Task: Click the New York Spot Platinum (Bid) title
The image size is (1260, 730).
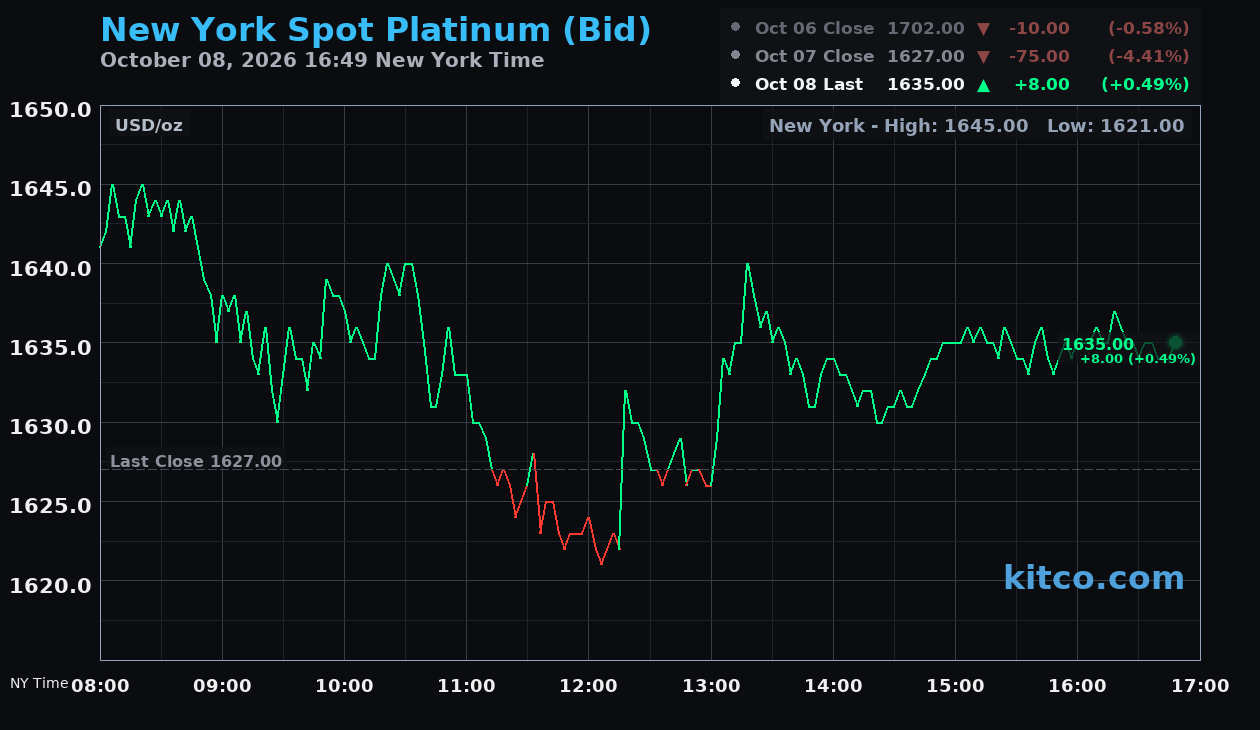Action: (376, 31)
